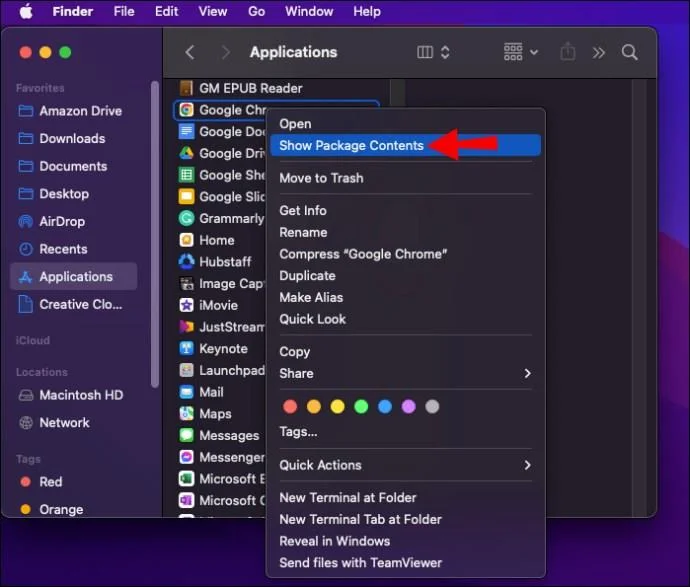Apply the purple tag color dot

coord(408,407)
